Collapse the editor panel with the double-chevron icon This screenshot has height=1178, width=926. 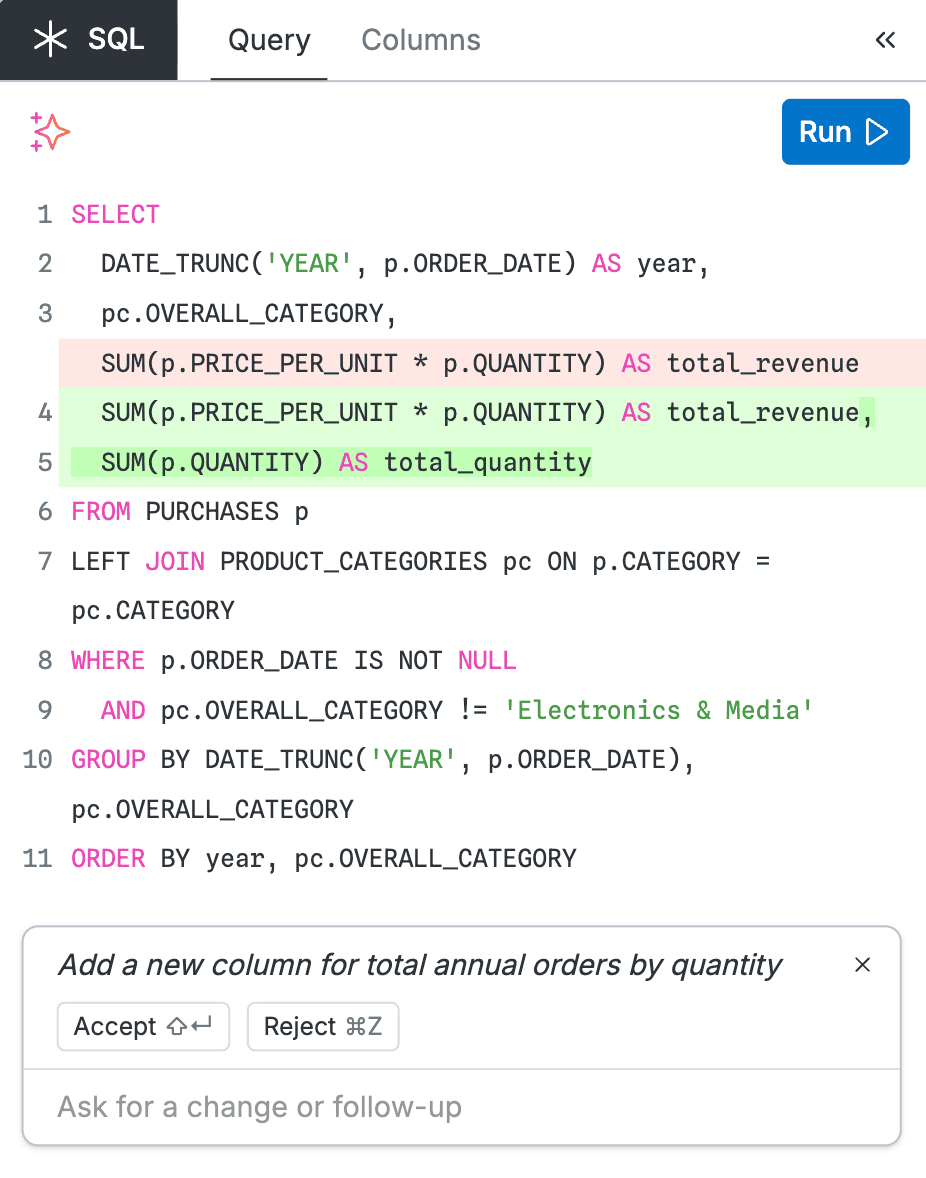[885, 40]
